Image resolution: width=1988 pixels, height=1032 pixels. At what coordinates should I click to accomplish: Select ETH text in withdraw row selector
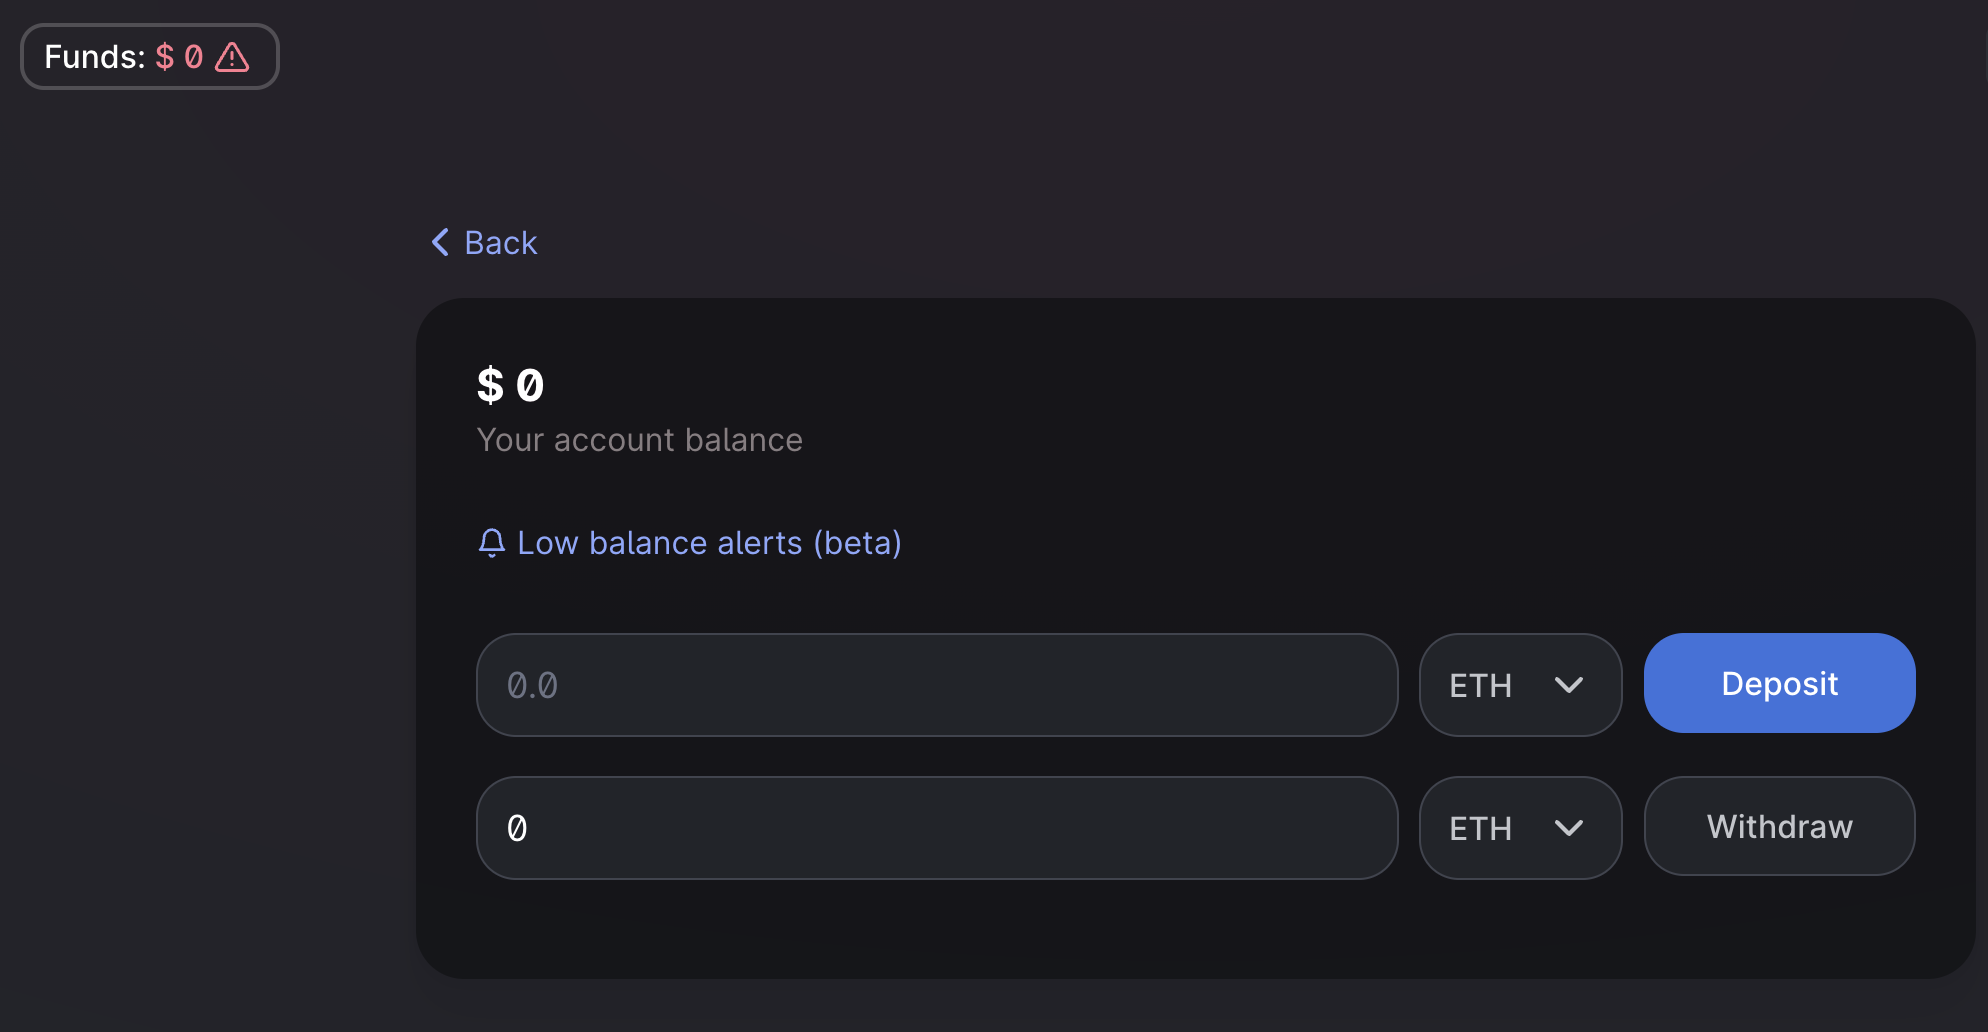[1481, 829]
